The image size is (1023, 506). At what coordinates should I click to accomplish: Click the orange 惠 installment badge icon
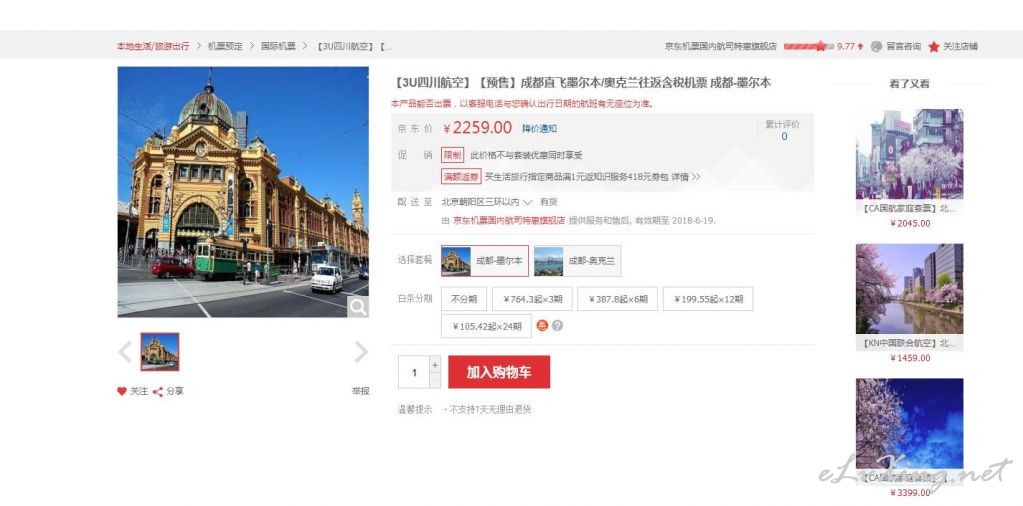click(x=542, y=325)
